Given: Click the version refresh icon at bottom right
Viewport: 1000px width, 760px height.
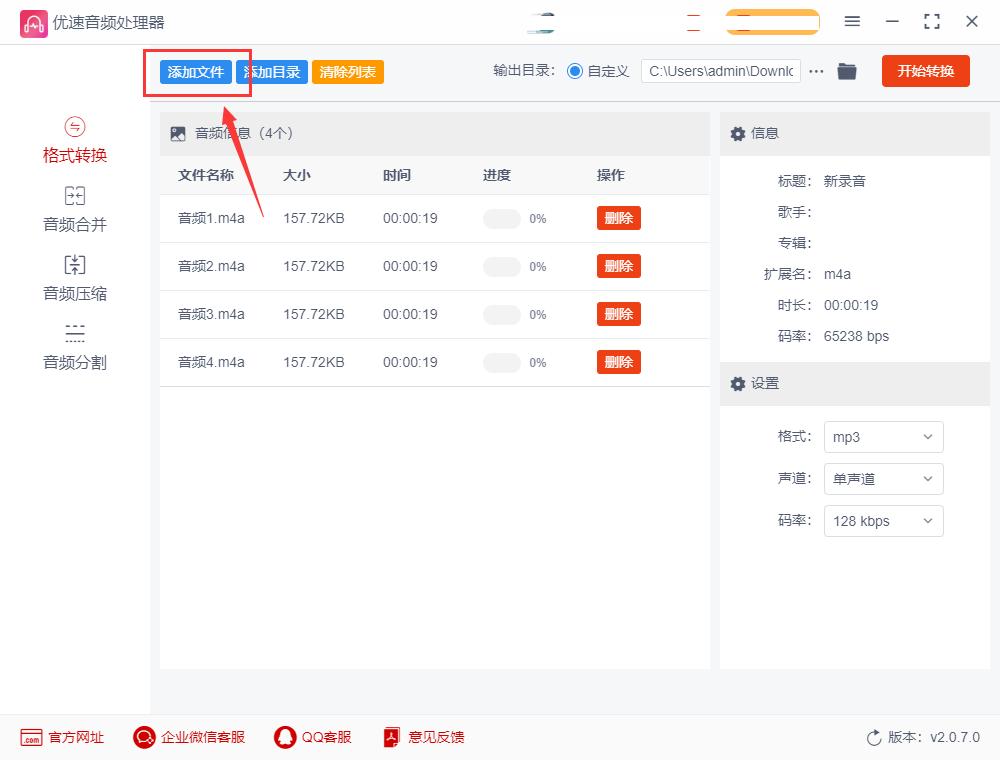Looking at the screenshot, I should [874, 737].
